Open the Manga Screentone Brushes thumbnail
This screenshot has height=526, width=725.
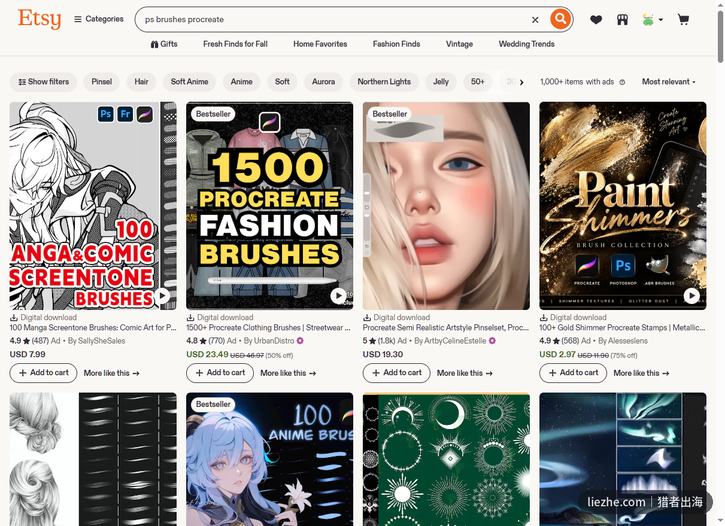pos(93,206)
